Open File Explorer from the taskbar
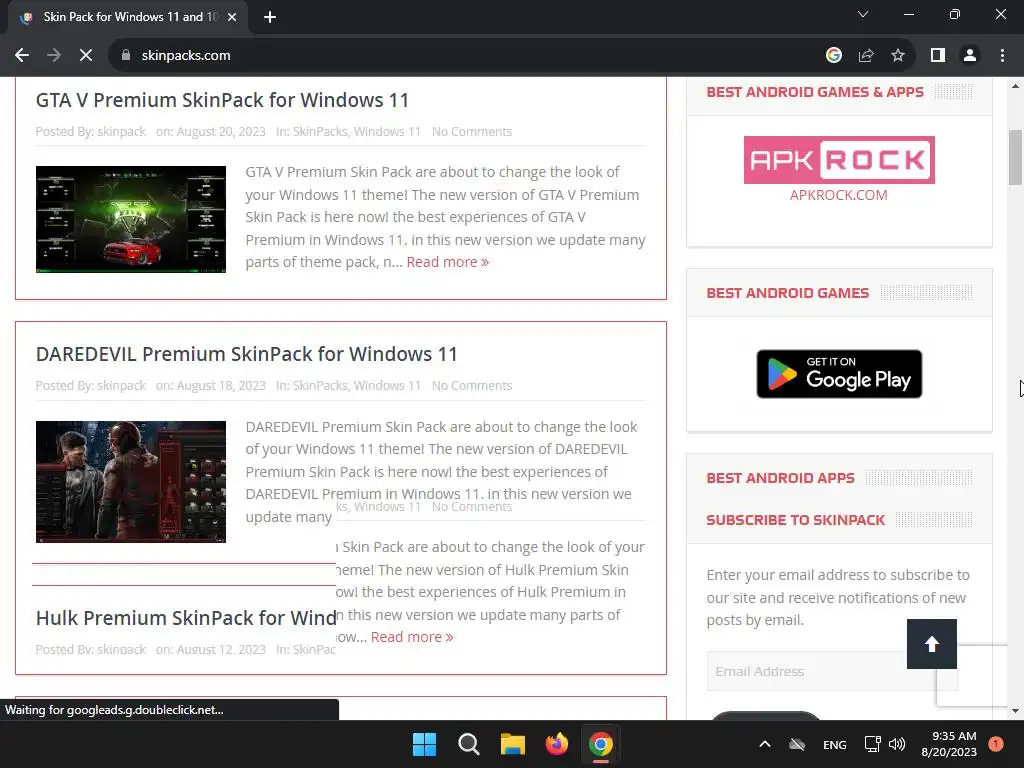The image size is (1024, 768). pyautogui.click(x=513, y=744)
